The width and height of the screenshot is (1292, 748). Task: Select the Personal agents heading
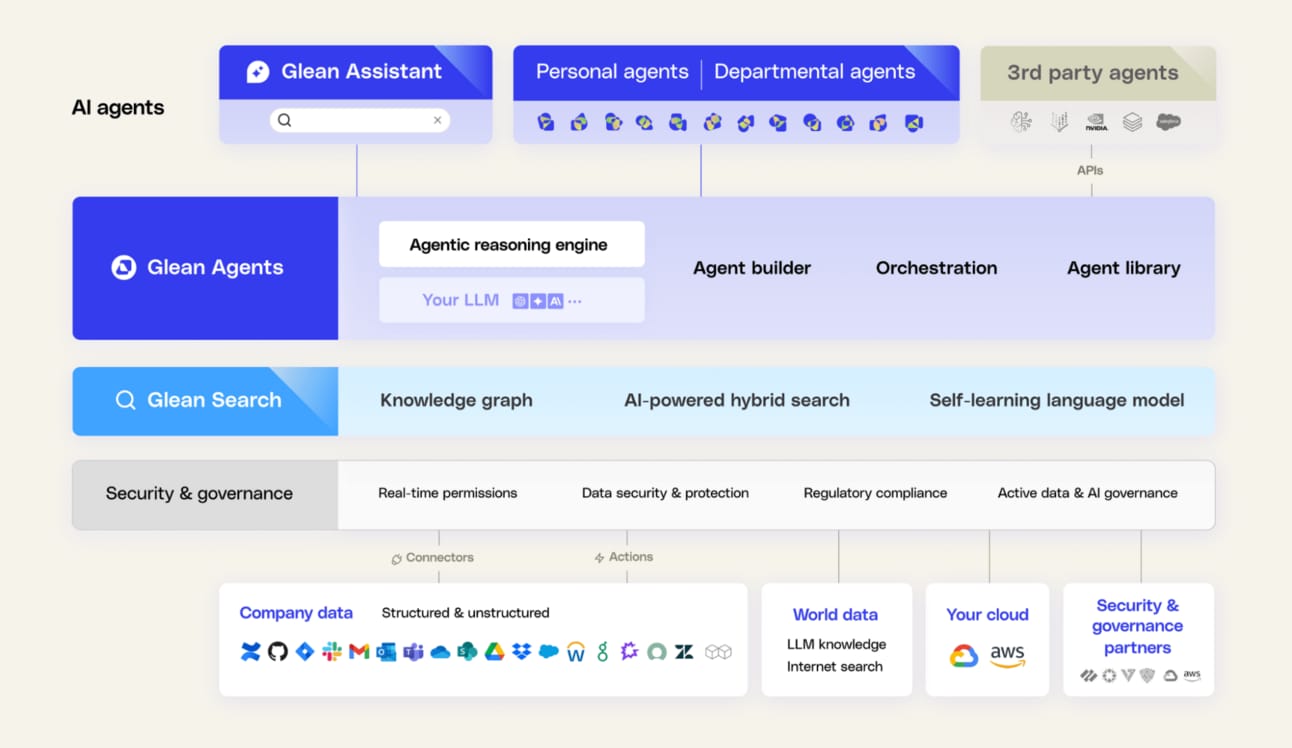tap(612, 72)
